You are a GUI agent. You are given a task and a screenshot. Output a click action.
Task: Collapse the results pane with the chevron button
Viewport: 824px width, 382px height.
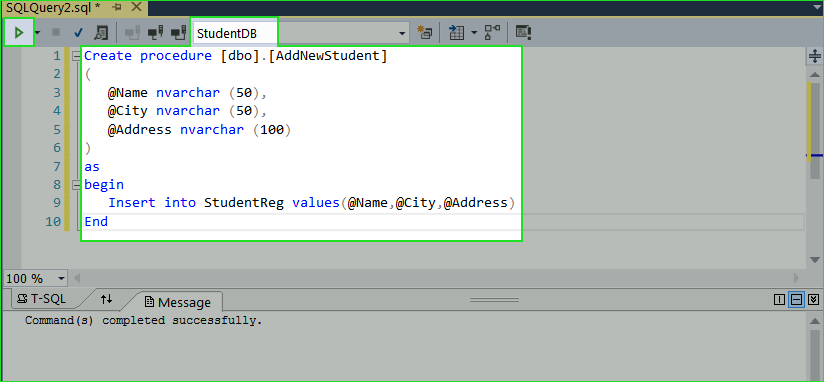tap(813, 300)
